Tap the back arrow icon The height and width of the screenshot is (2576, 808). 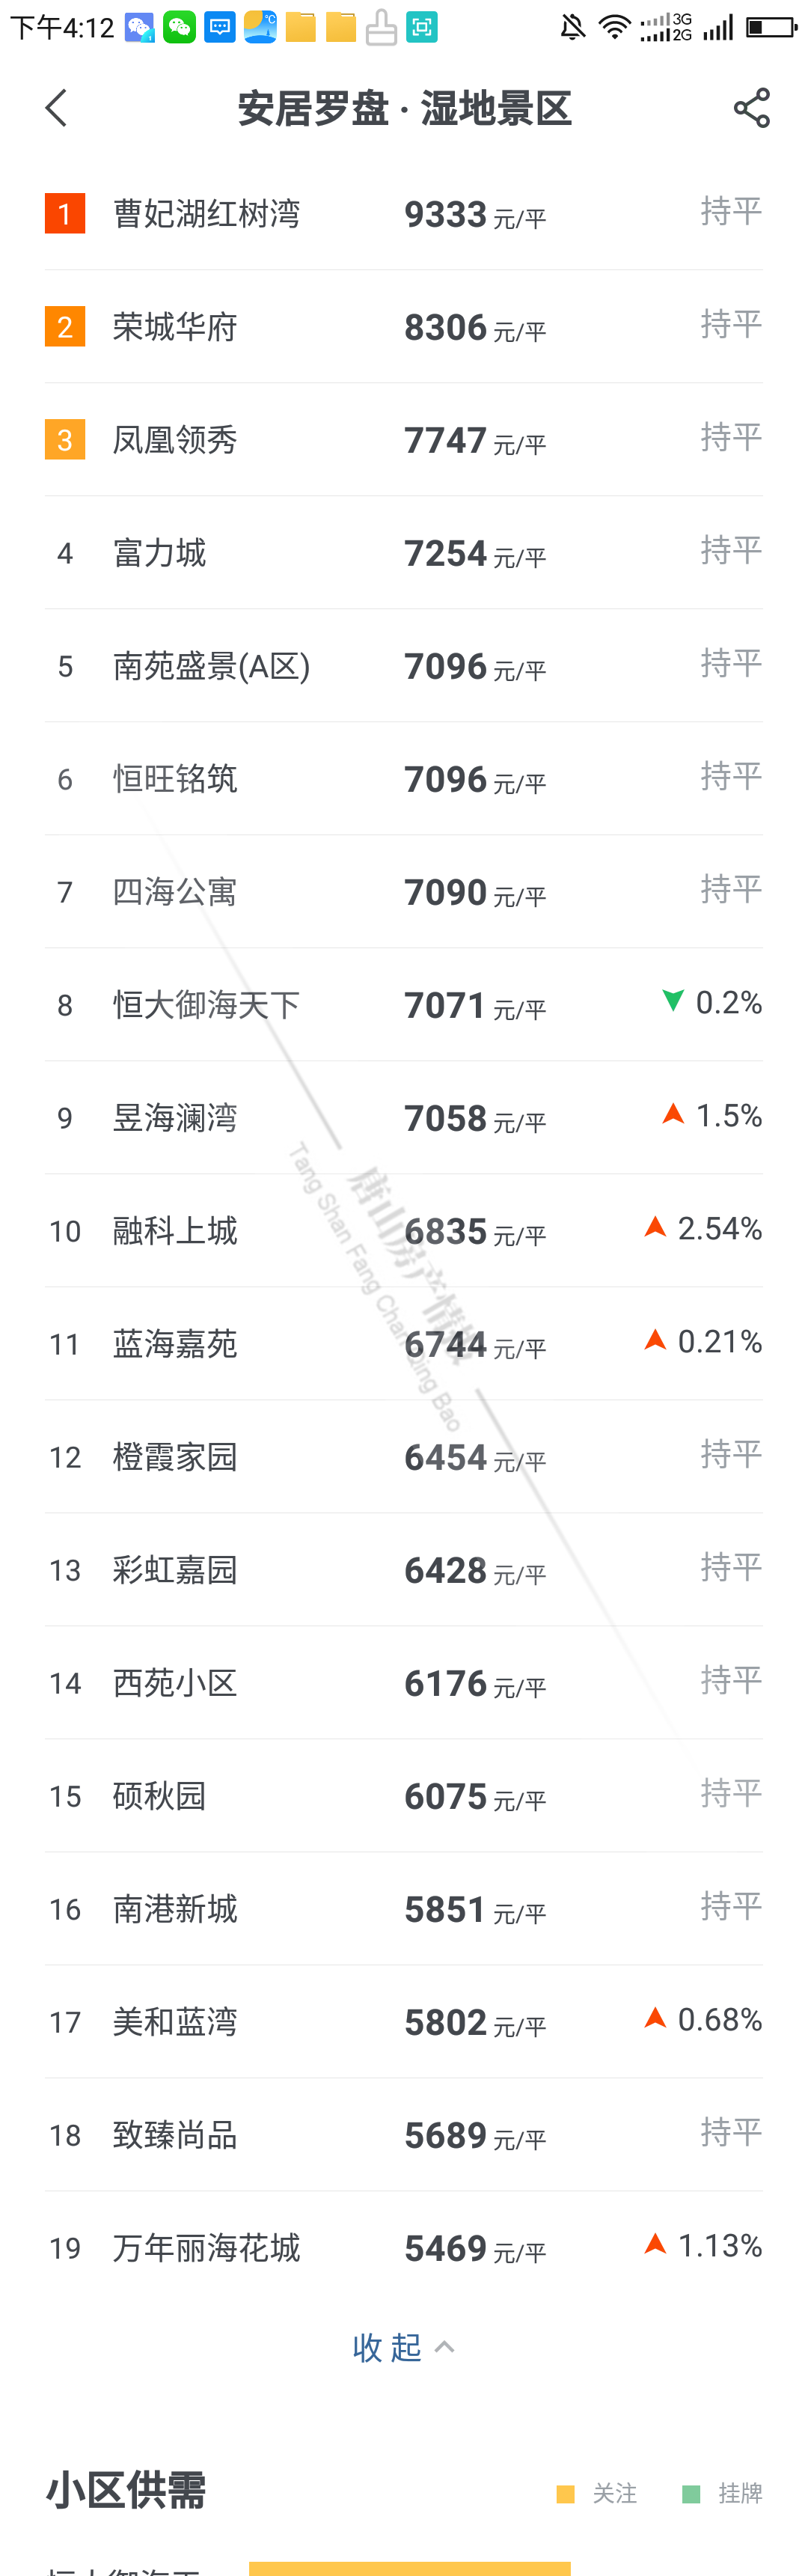(x=56, y=108)
